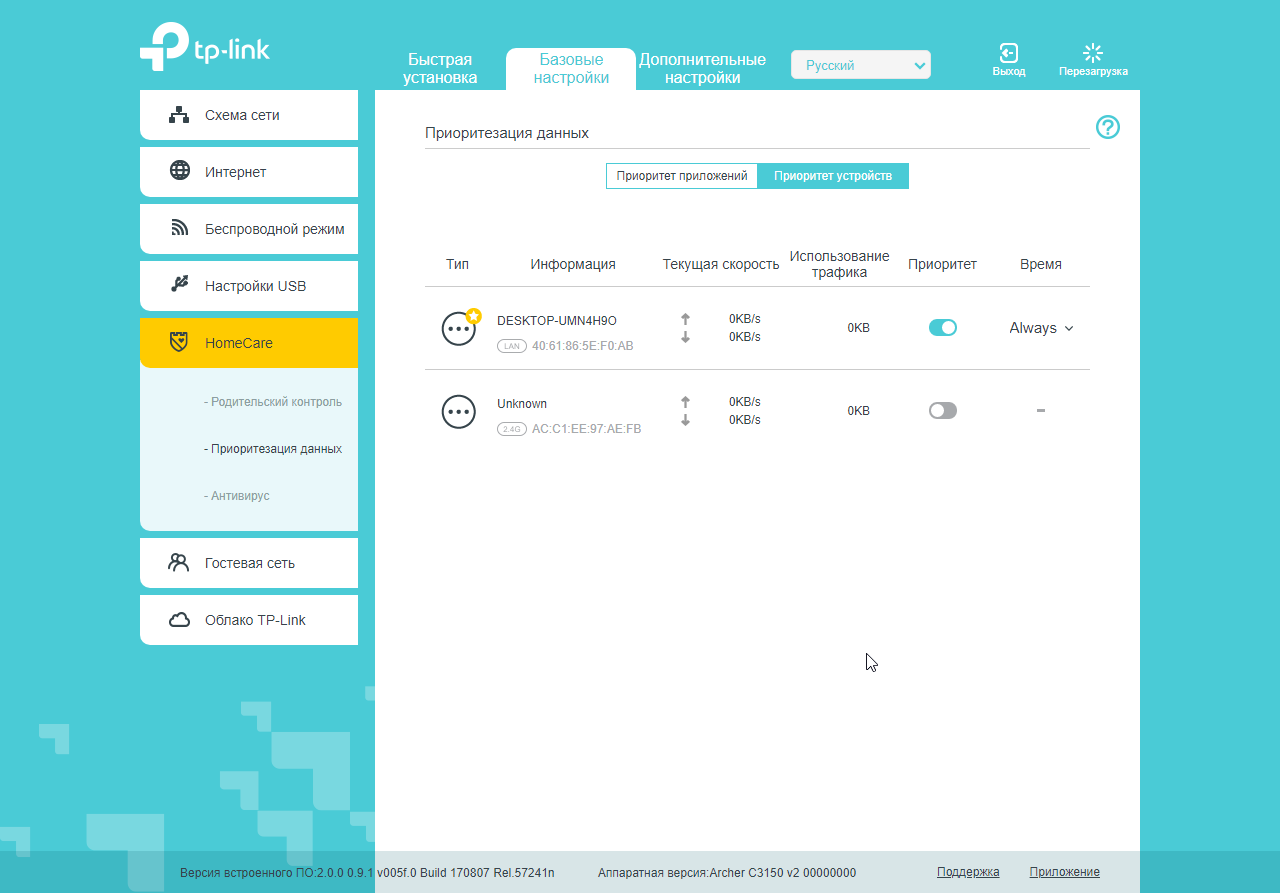Click device type icon for Unknown device
Viewport: 1280px width, 893px height.
click(x=459, y=411)
